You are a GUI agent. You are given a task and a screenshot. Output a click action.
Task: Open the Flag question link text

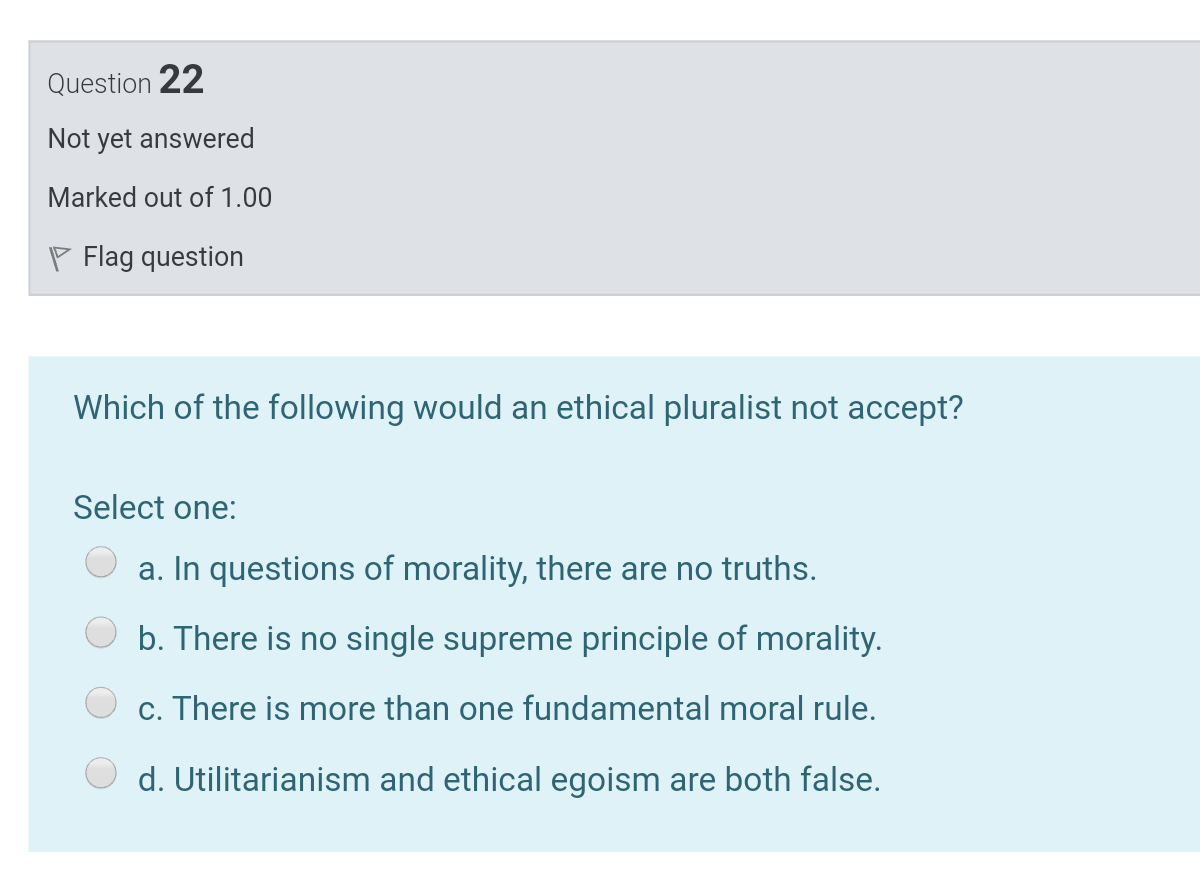pyautogui.click(x=163, y=258)
